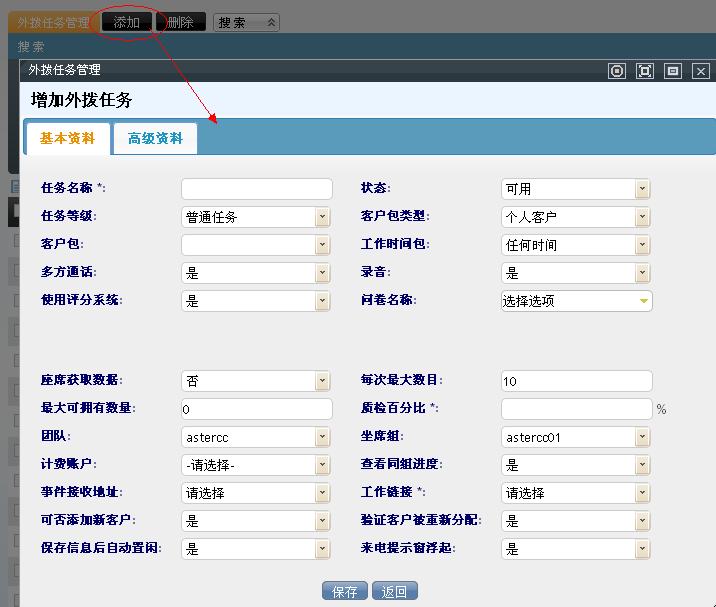Expand the 搜索 panel chevron
716x607 pixels.
click(270, 22)
